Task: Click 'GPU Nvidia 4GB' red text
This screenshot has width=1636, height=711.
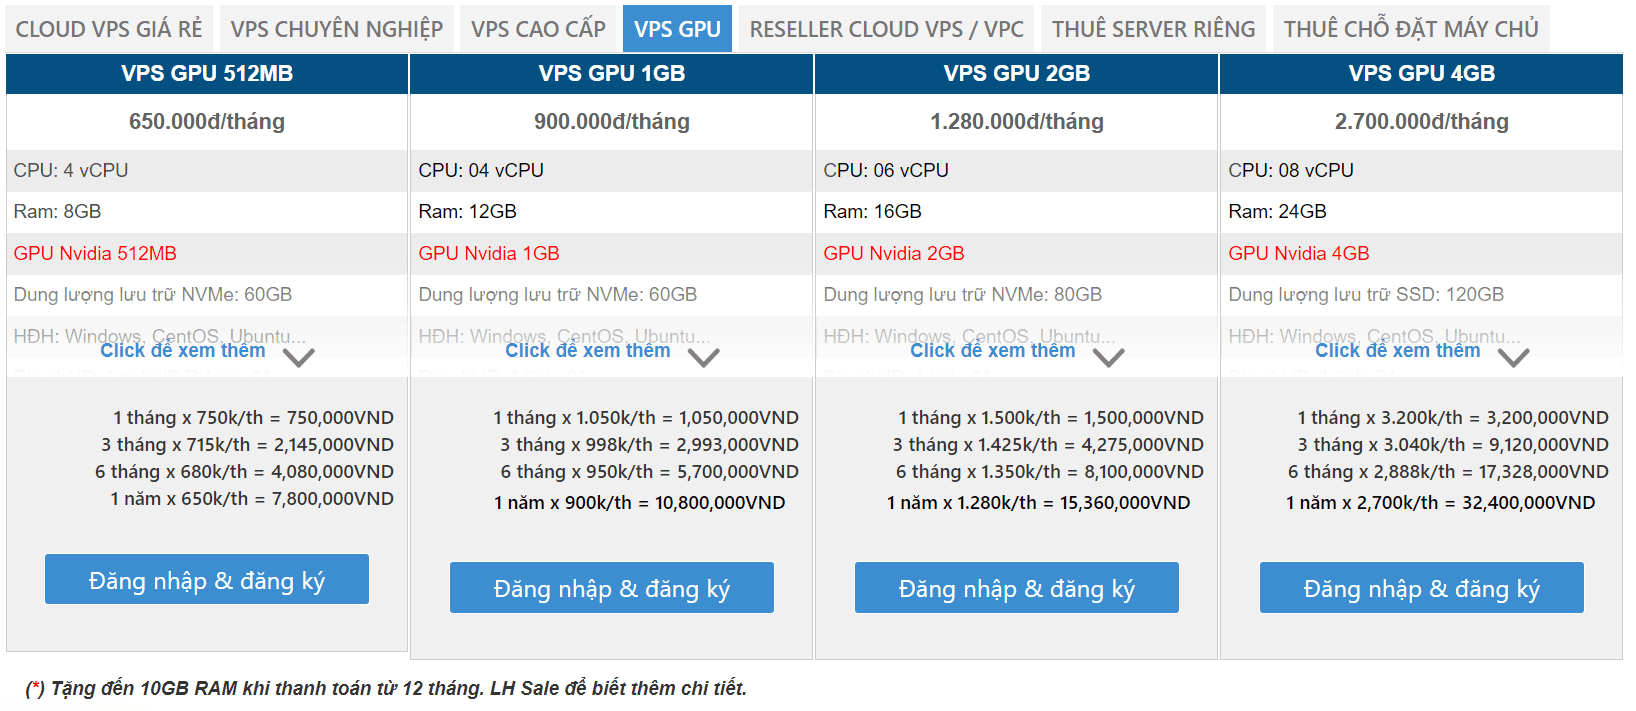Action: point(1299,253)
